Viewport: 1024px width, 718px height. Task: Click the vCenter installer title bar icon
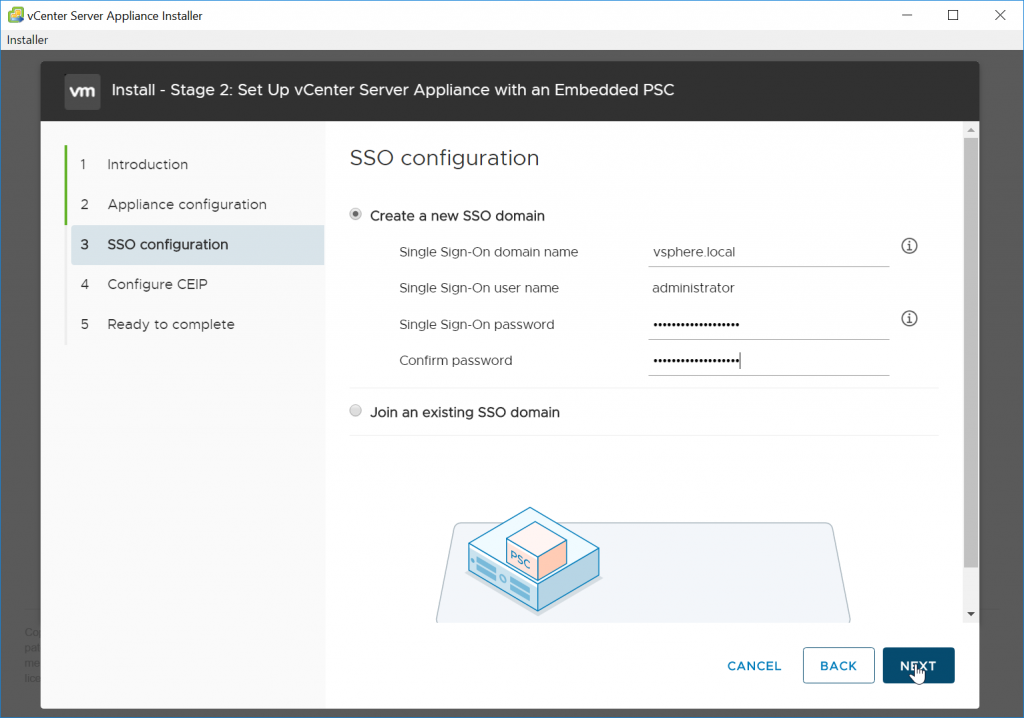[x=15, y=15]
